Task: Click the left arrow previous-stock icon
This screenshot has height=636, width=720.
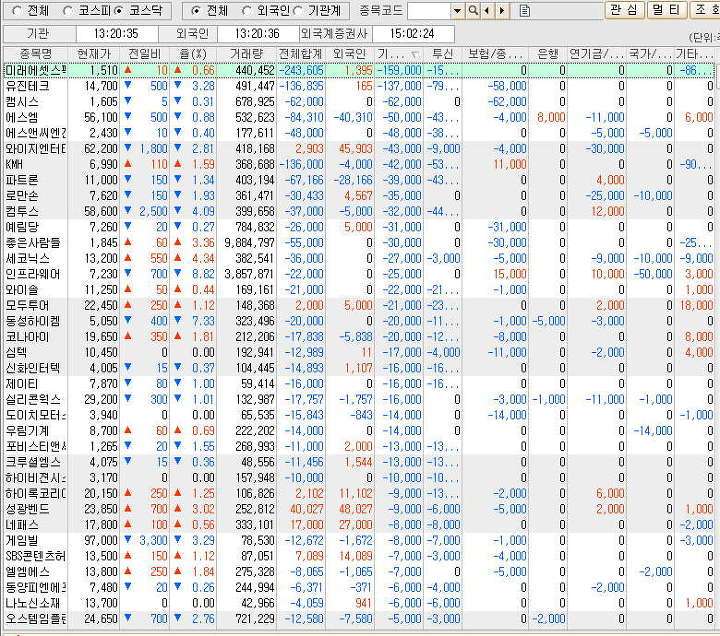Action: pos(487,10)
